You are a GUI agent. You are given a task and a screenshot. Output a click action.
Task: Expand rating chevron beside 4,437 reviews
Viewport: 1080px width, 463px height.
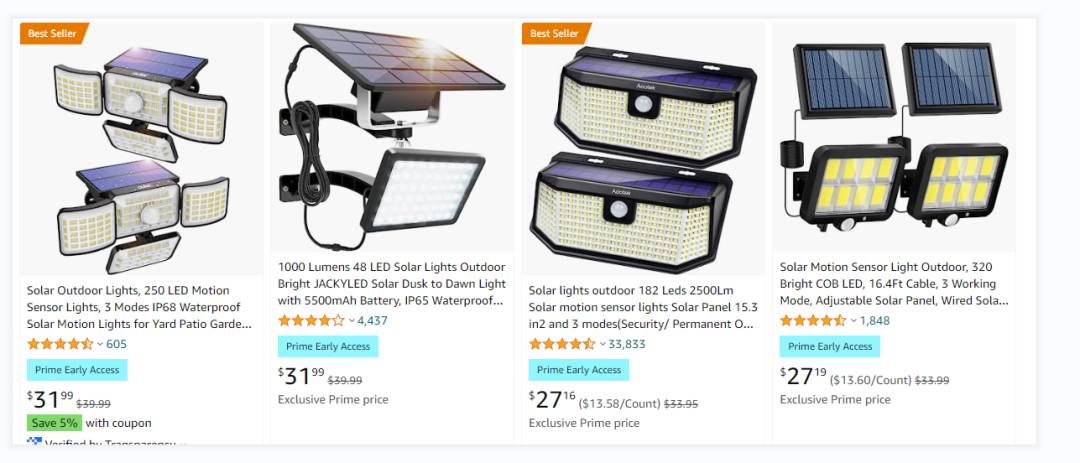click(351, 320)
